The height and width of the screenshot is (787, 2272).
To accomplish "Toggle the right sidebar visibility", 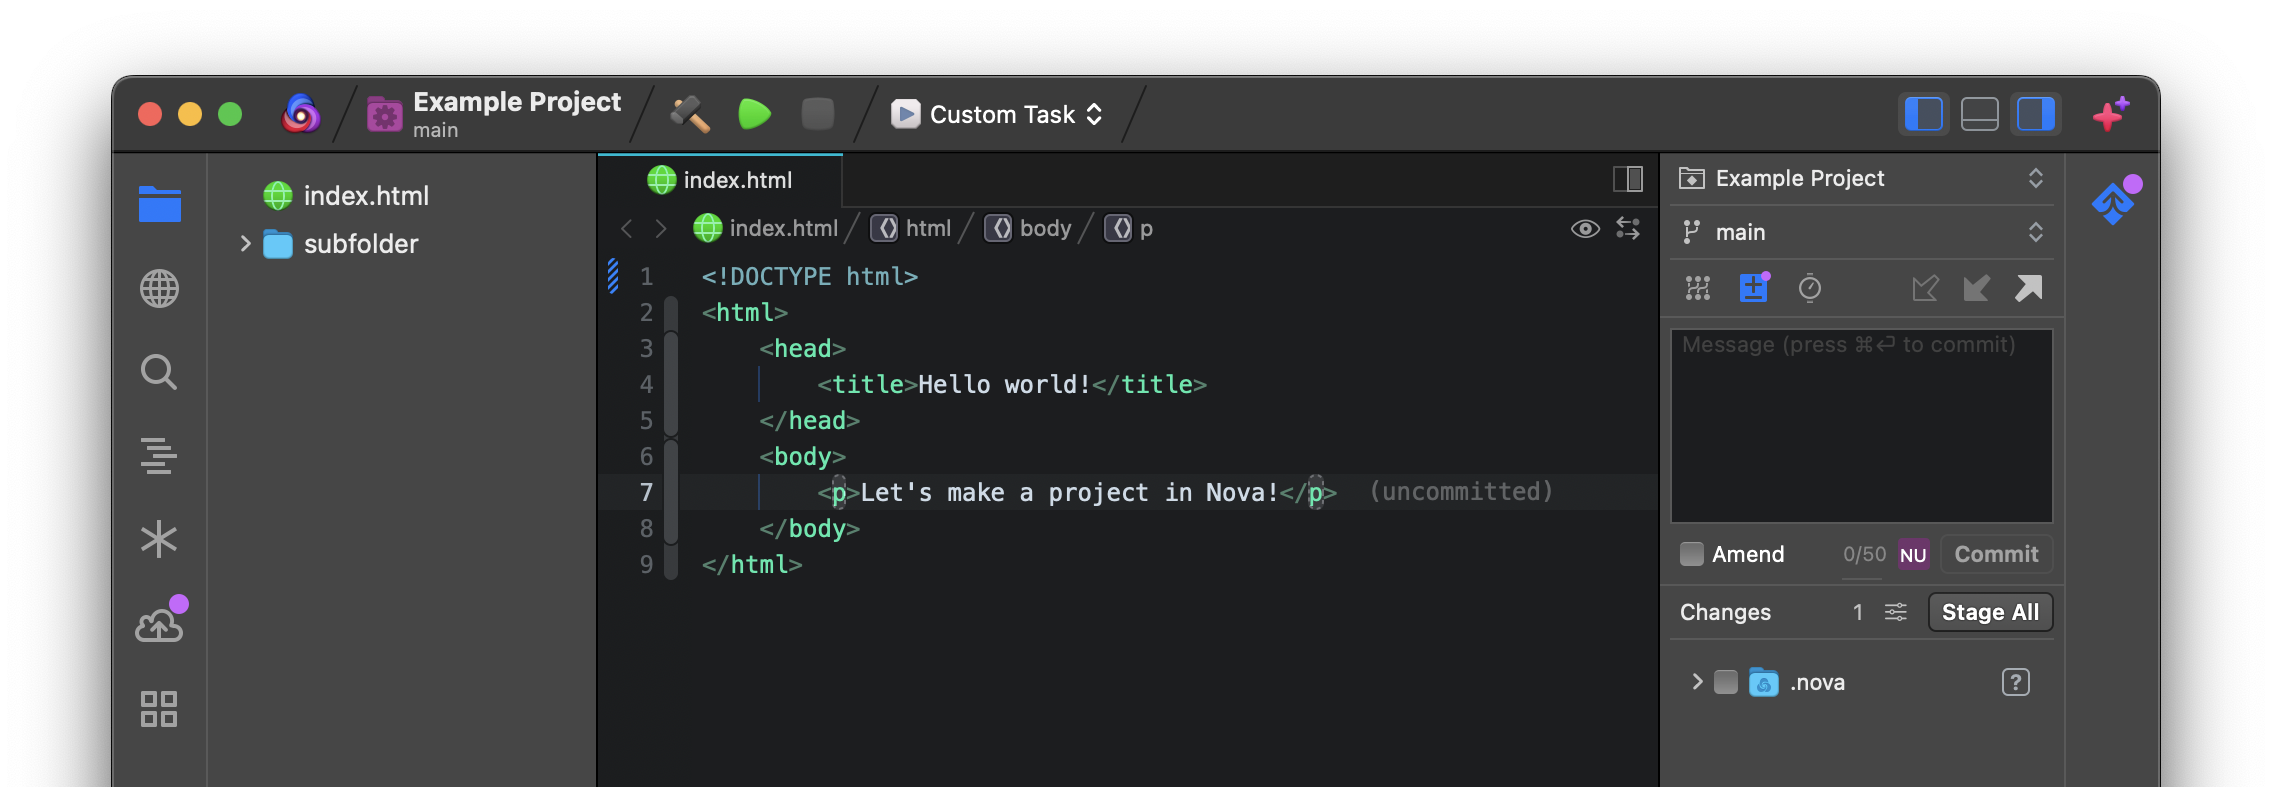I will click(x=2036, y=114).
